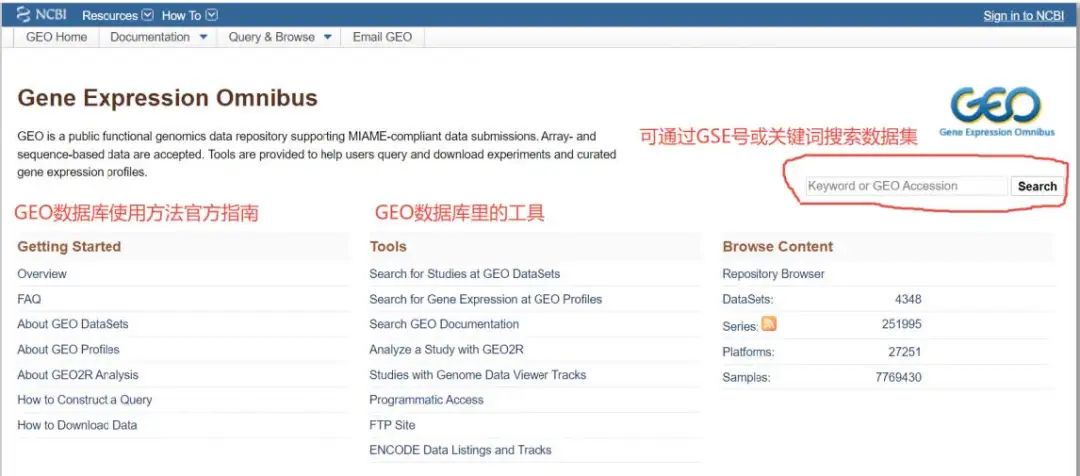Click the Gene Expression Omnibus heading
Viewport: 1080px width, 476px height.
(167, 98)
